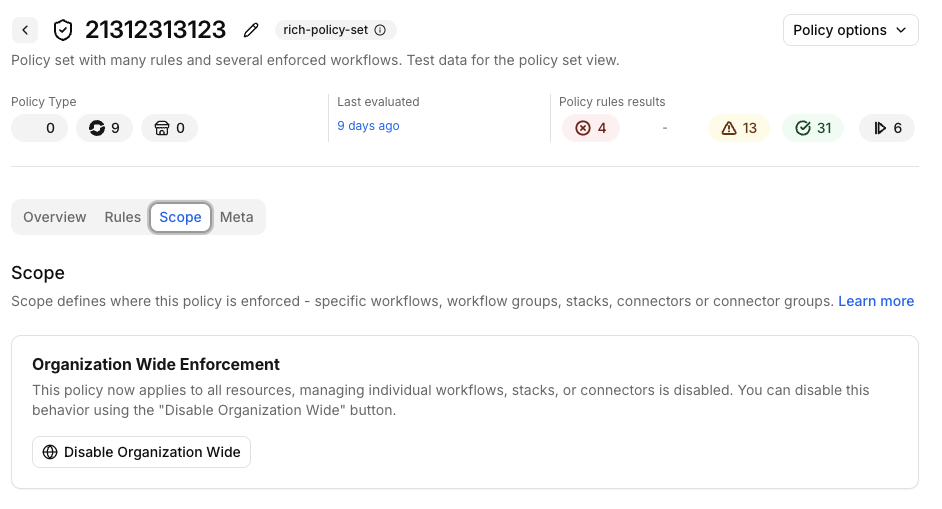This screenshot has width=942, height=509.
Task: Click the Organization Wide Enforcement heading
Action: (156, 364)
